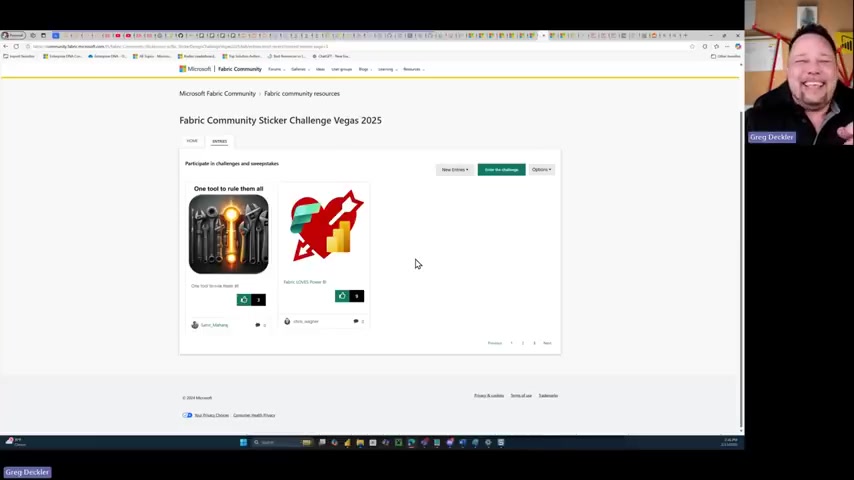Open comments on chris_wagner's entry

[356, 321]
